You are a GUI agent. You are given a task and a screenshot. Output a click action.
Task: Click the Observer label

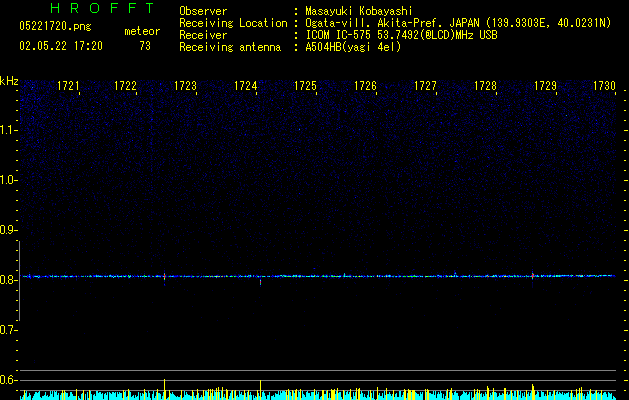coord(203,11)
